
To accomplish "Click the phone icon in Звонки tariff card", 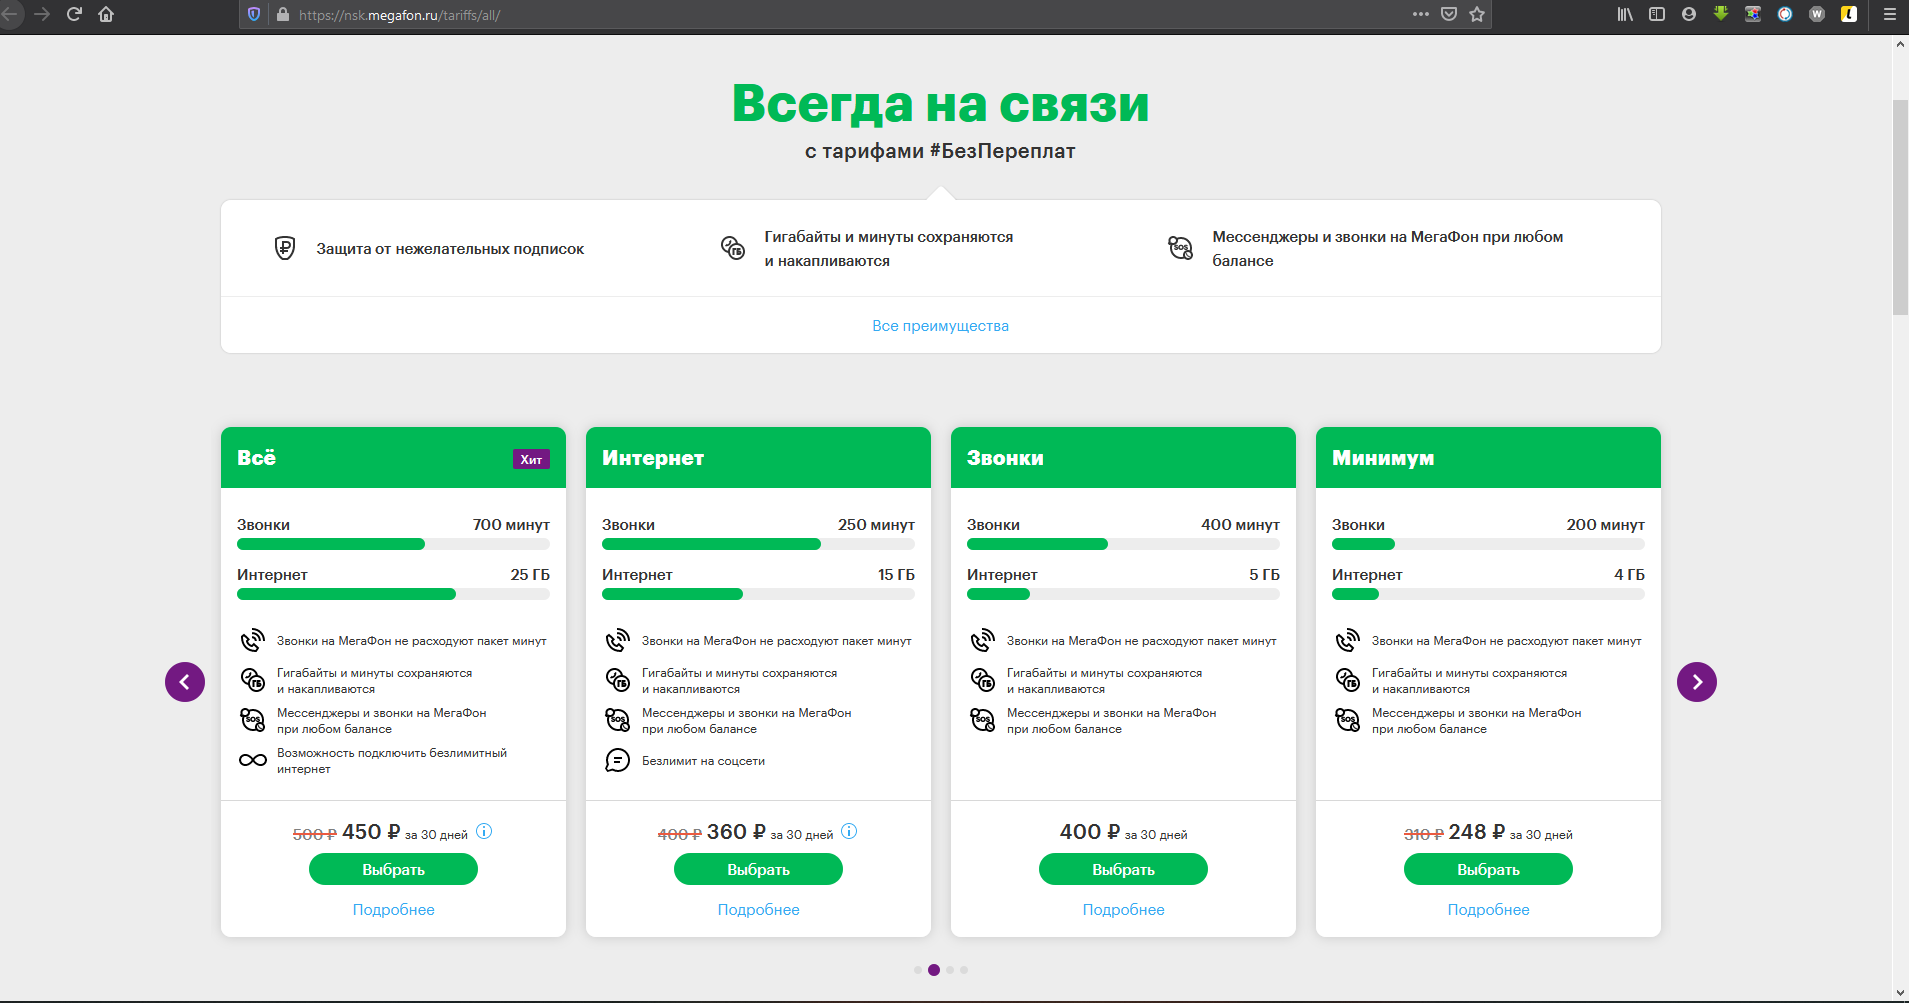I will (x=983, y=640).
